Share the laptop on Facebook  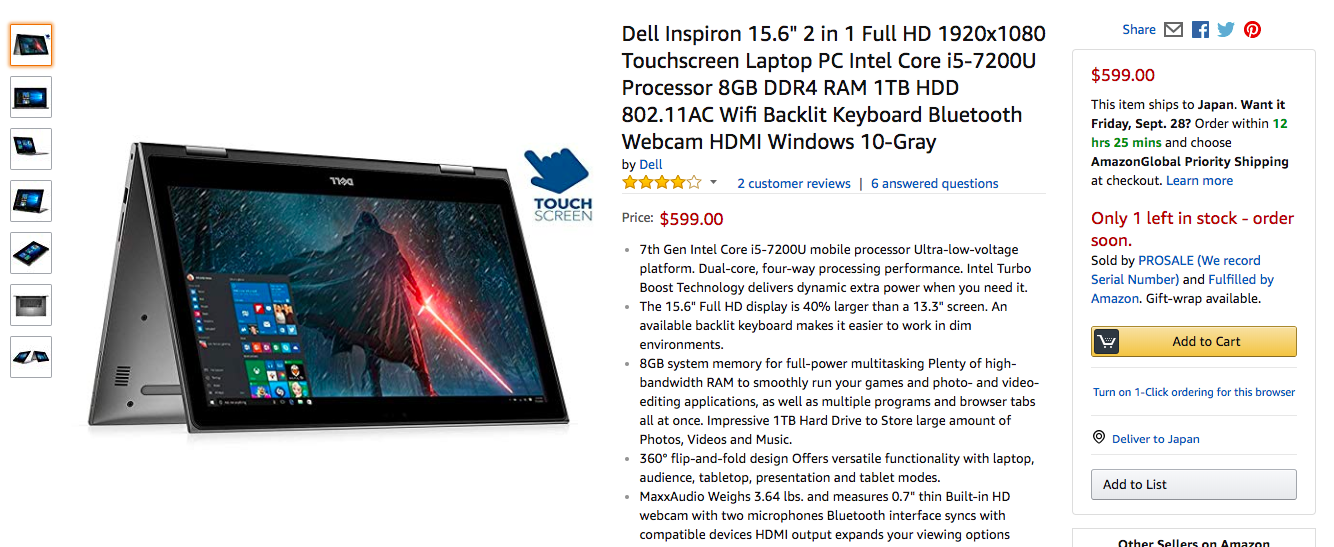tap(1200, 30)
